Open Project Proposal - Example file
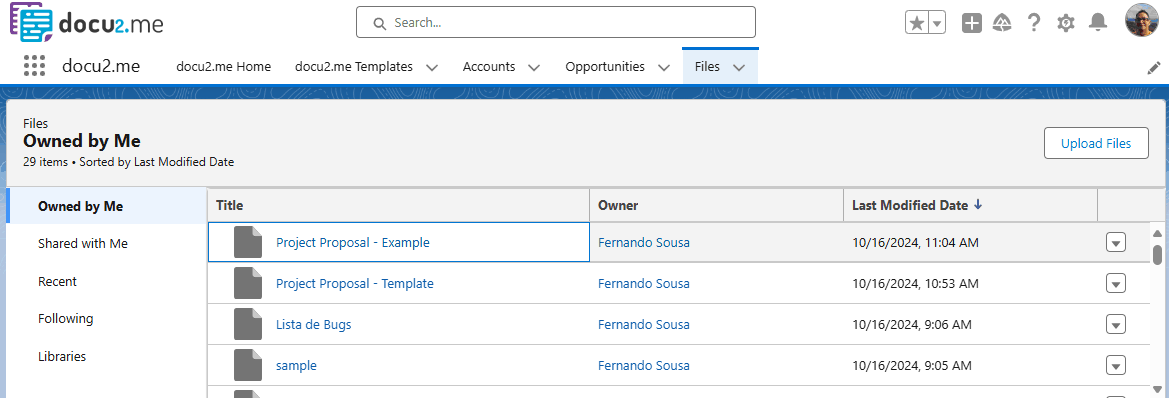The height and width of the screenshot is (398, 1169). pos(353,242)
